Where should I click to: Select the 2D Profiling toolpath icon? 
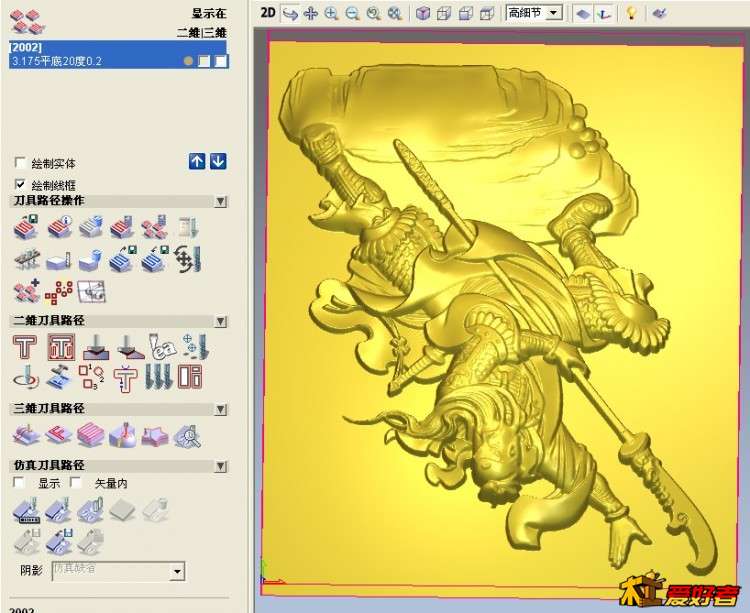pos(25,347)
